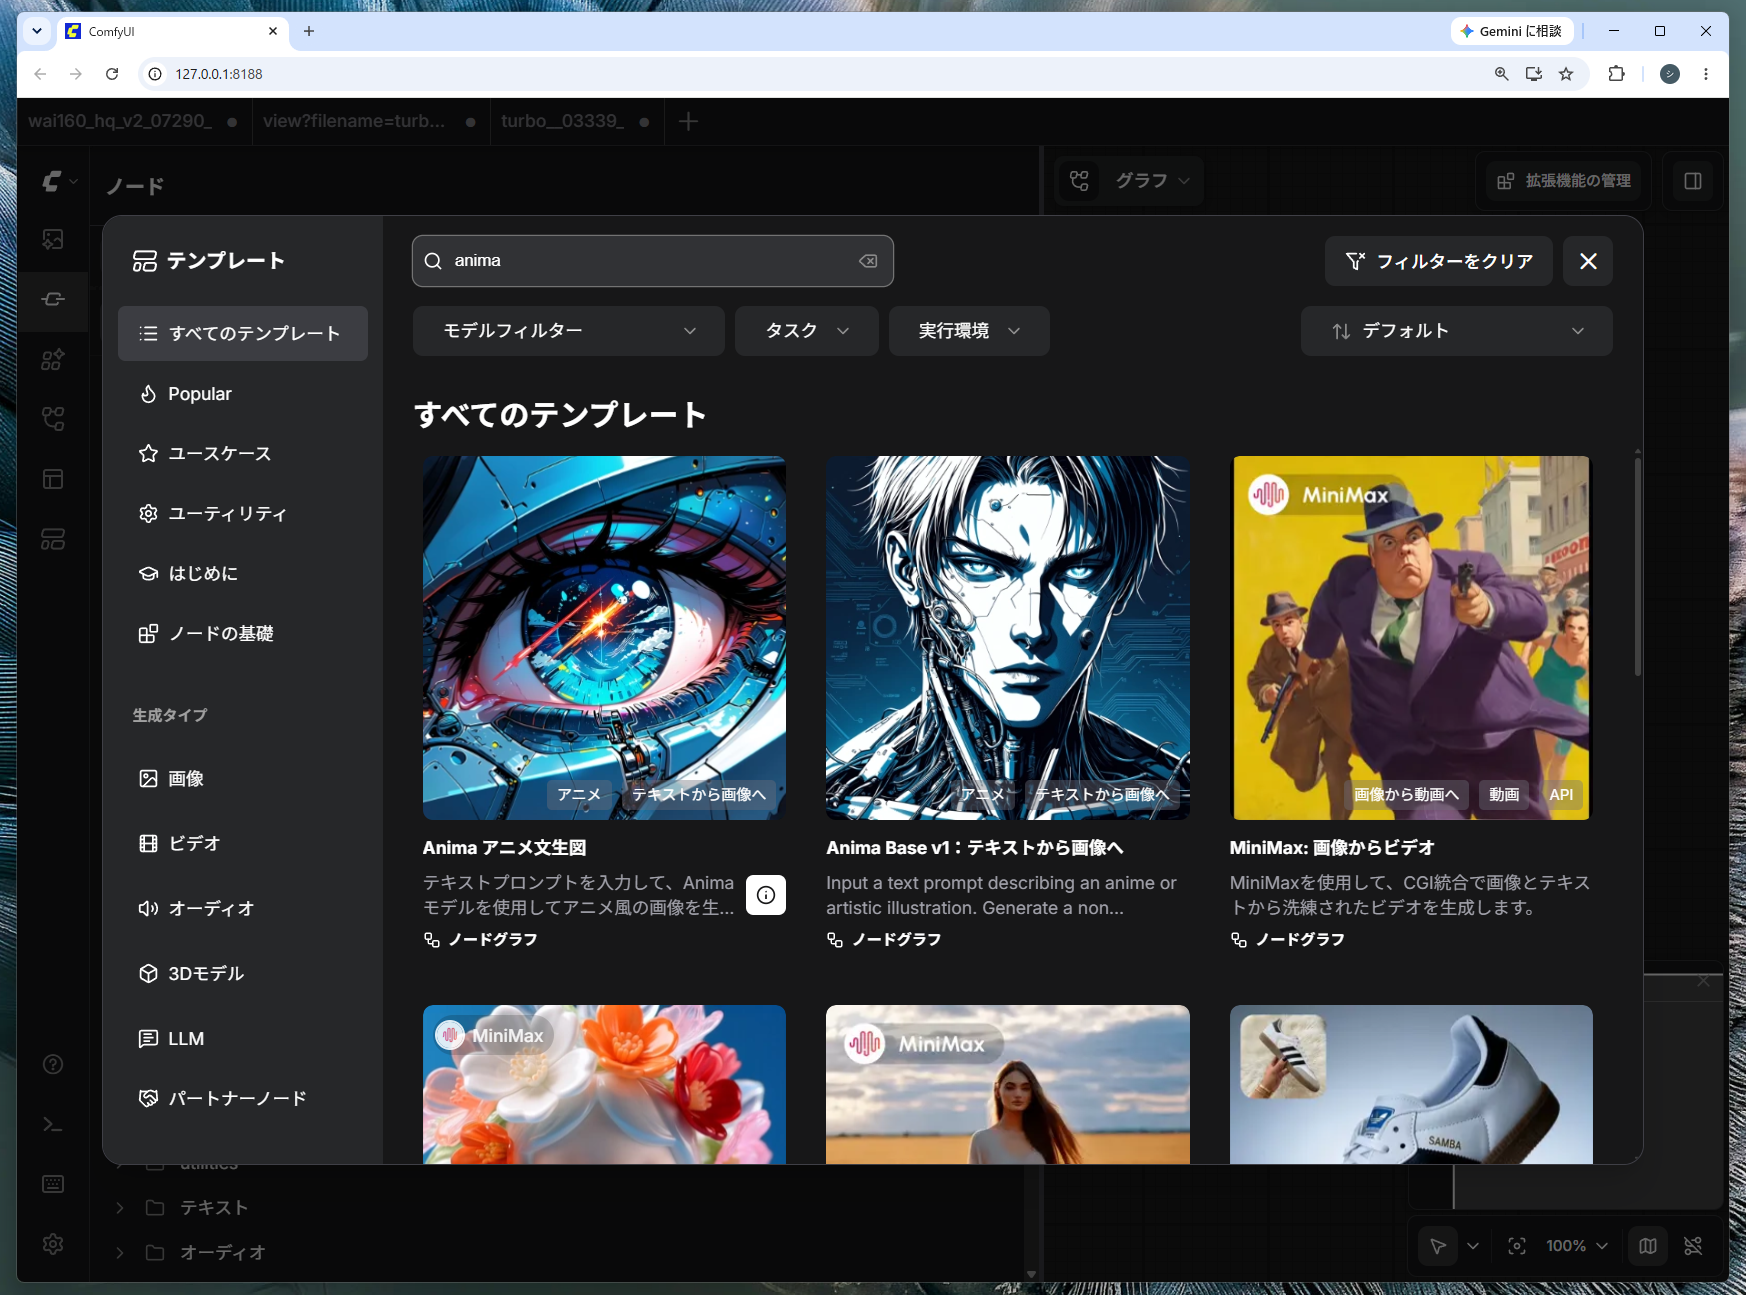Open the templates sidebar icon
1746x1295 pixels.
(53, 539)
